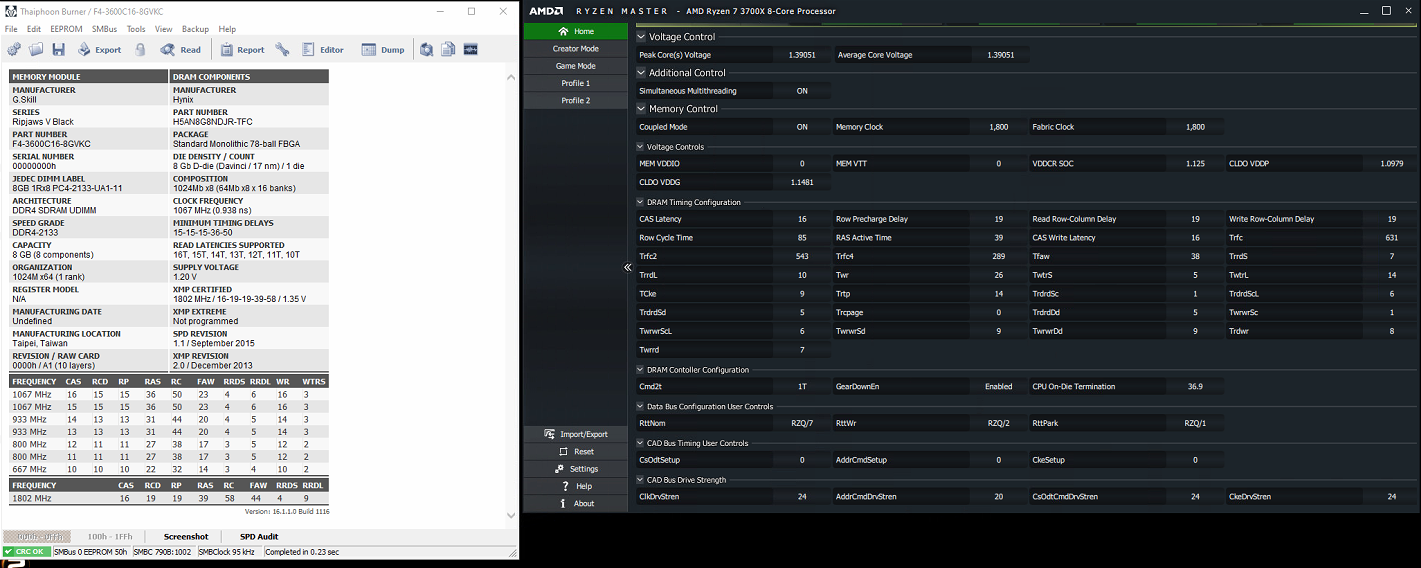Click the Reset item in Ryzen Master
1421x568 pixels.
pyautogui.click(x=575, y=451)
